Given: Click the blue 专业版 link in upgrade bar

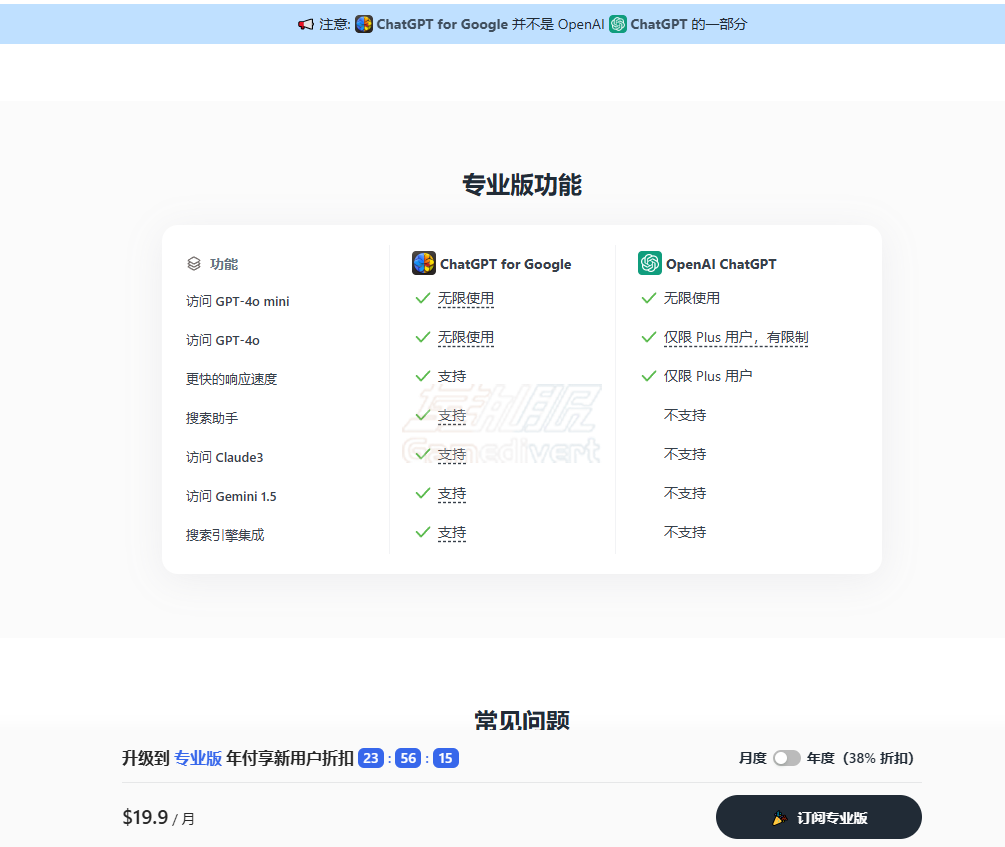Looking at the screenshot, I should [198, 758].
